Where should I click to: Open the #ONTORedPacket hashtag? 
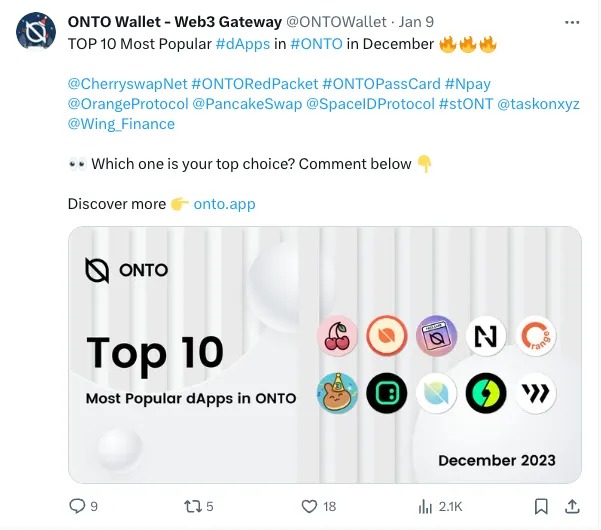[254, 82]
